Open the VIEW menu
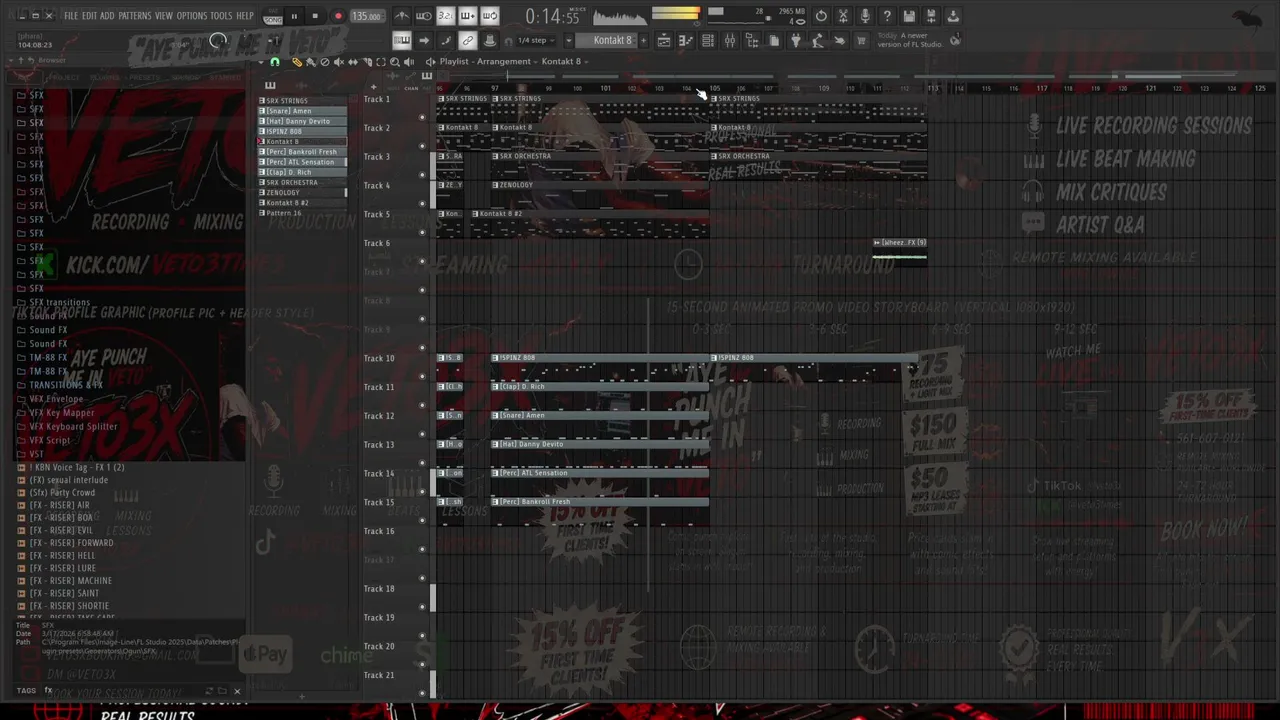 pos(164,16)
